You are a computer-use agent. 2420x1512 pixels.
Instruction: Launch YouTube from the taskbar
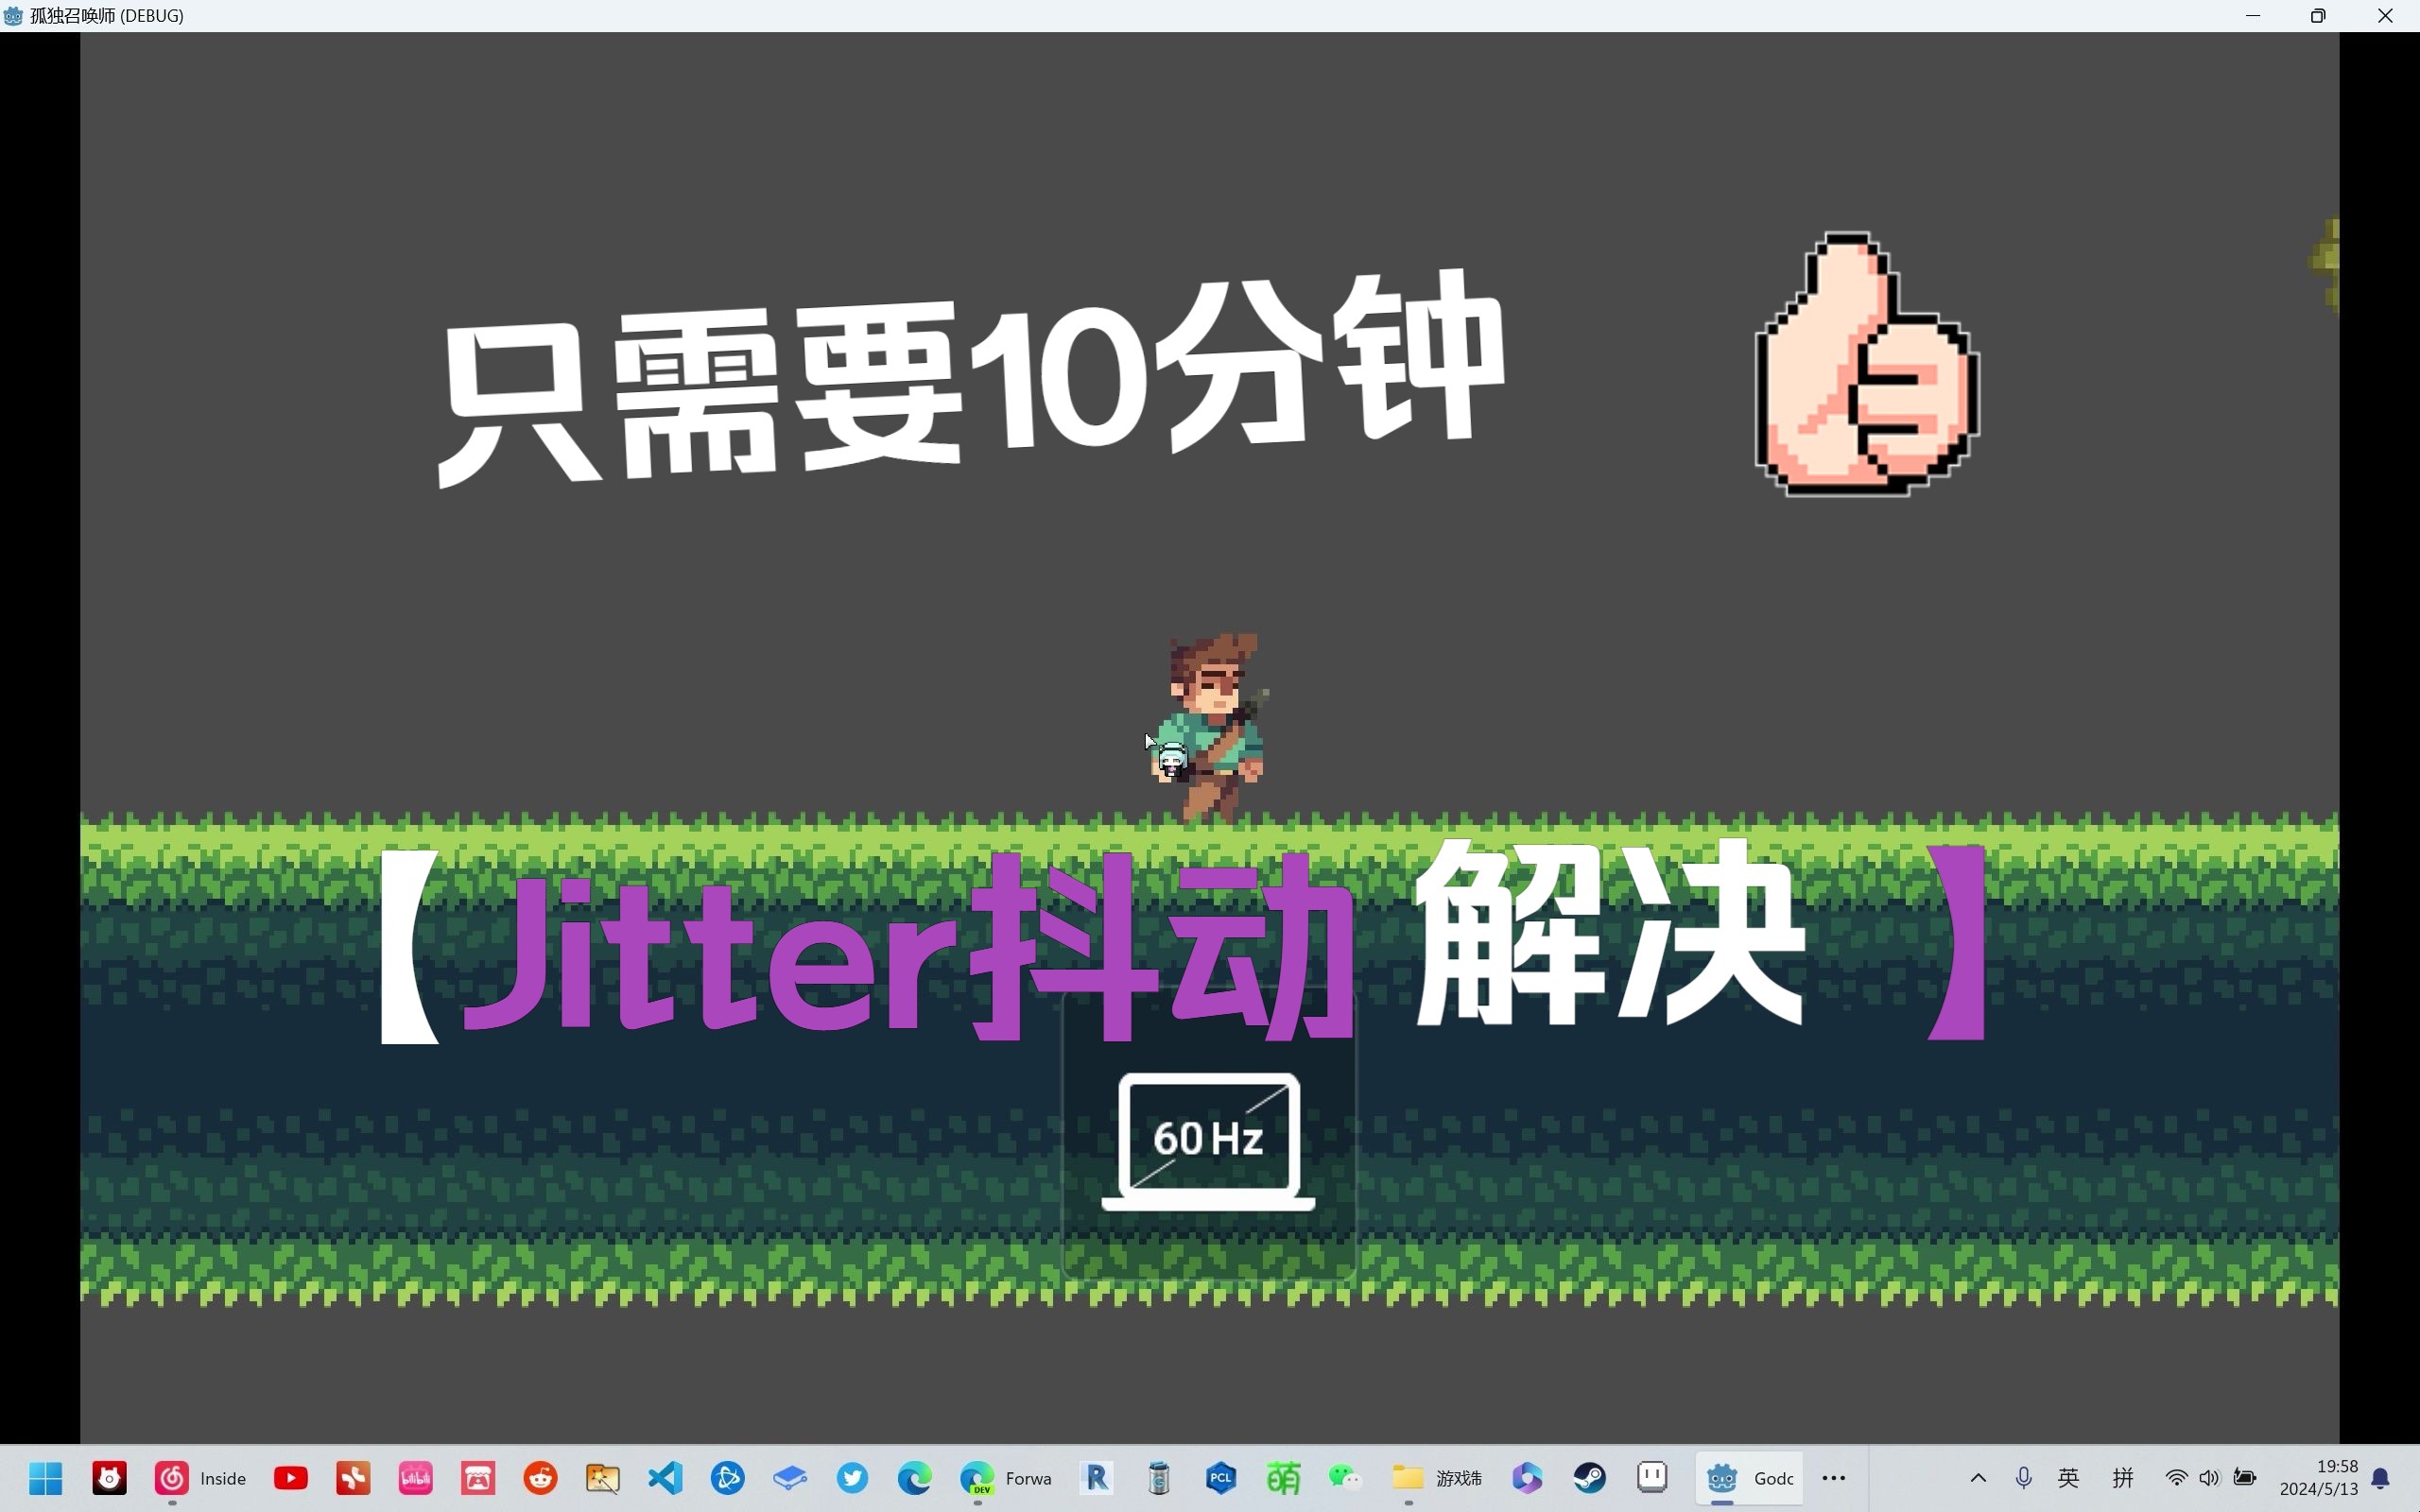(x=291, y=1477)
